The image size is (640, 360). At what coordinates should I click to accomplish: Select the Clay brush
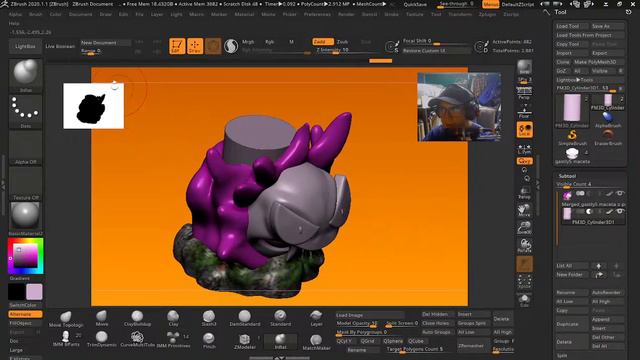[x=173, y=318]
